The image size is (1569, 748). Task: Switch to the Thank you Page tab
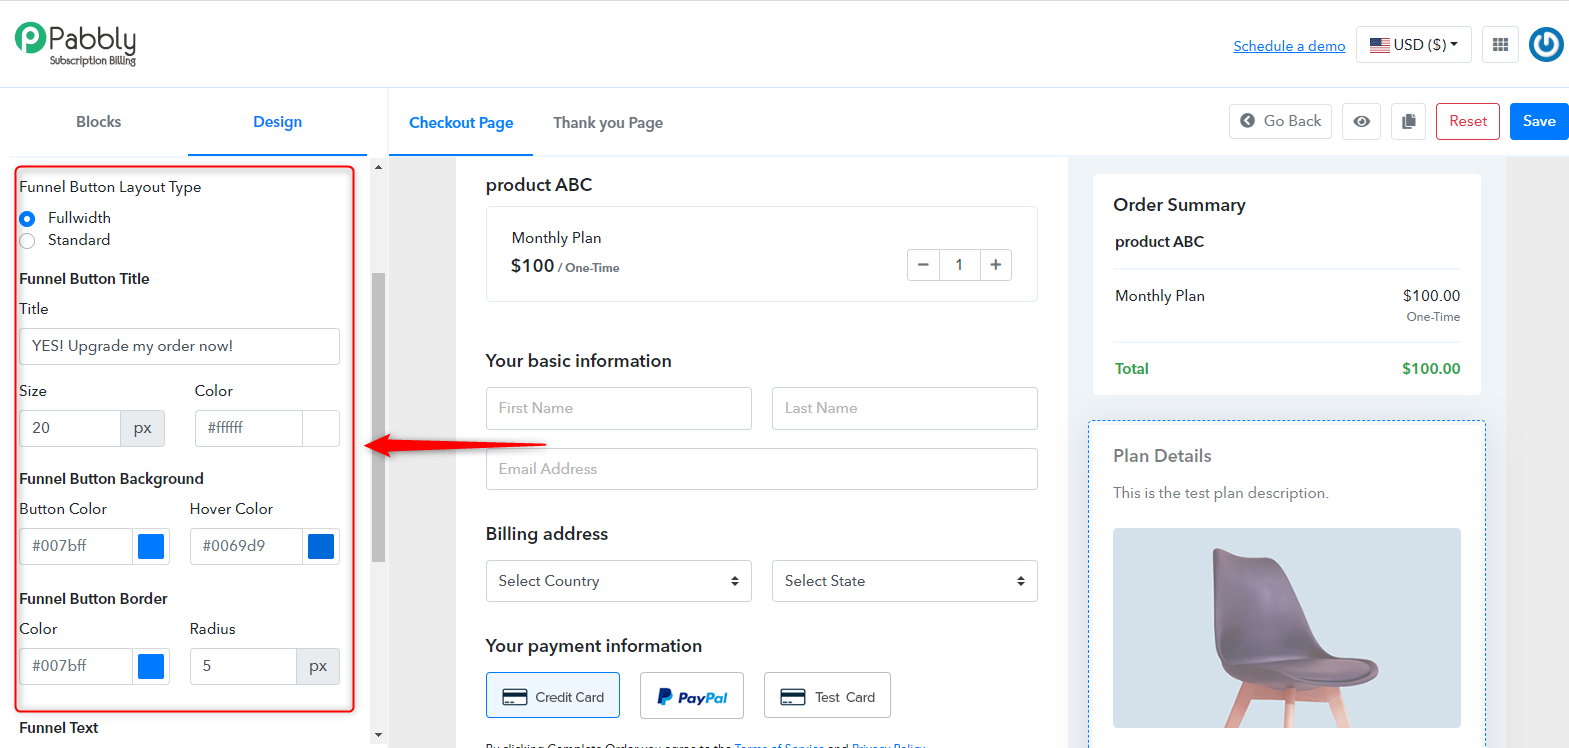coord(608,123)
